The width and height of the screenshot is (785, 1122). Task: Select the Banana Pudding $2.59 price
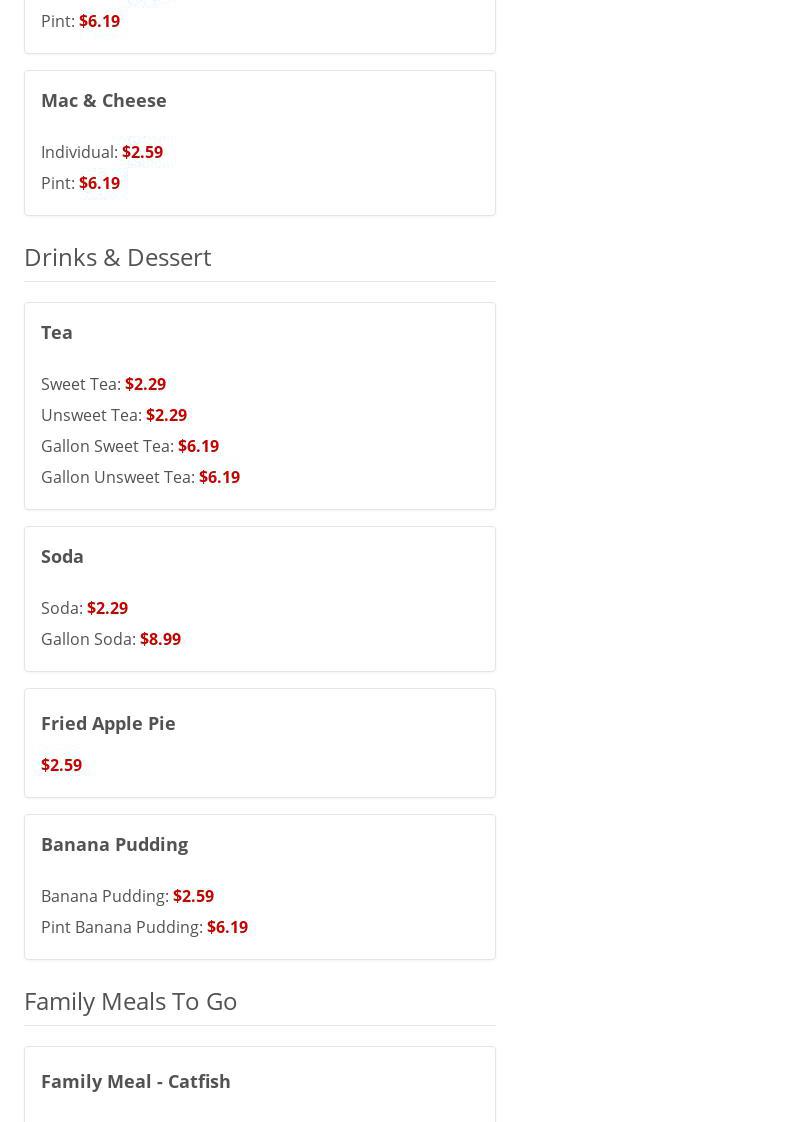coord(193,896)
